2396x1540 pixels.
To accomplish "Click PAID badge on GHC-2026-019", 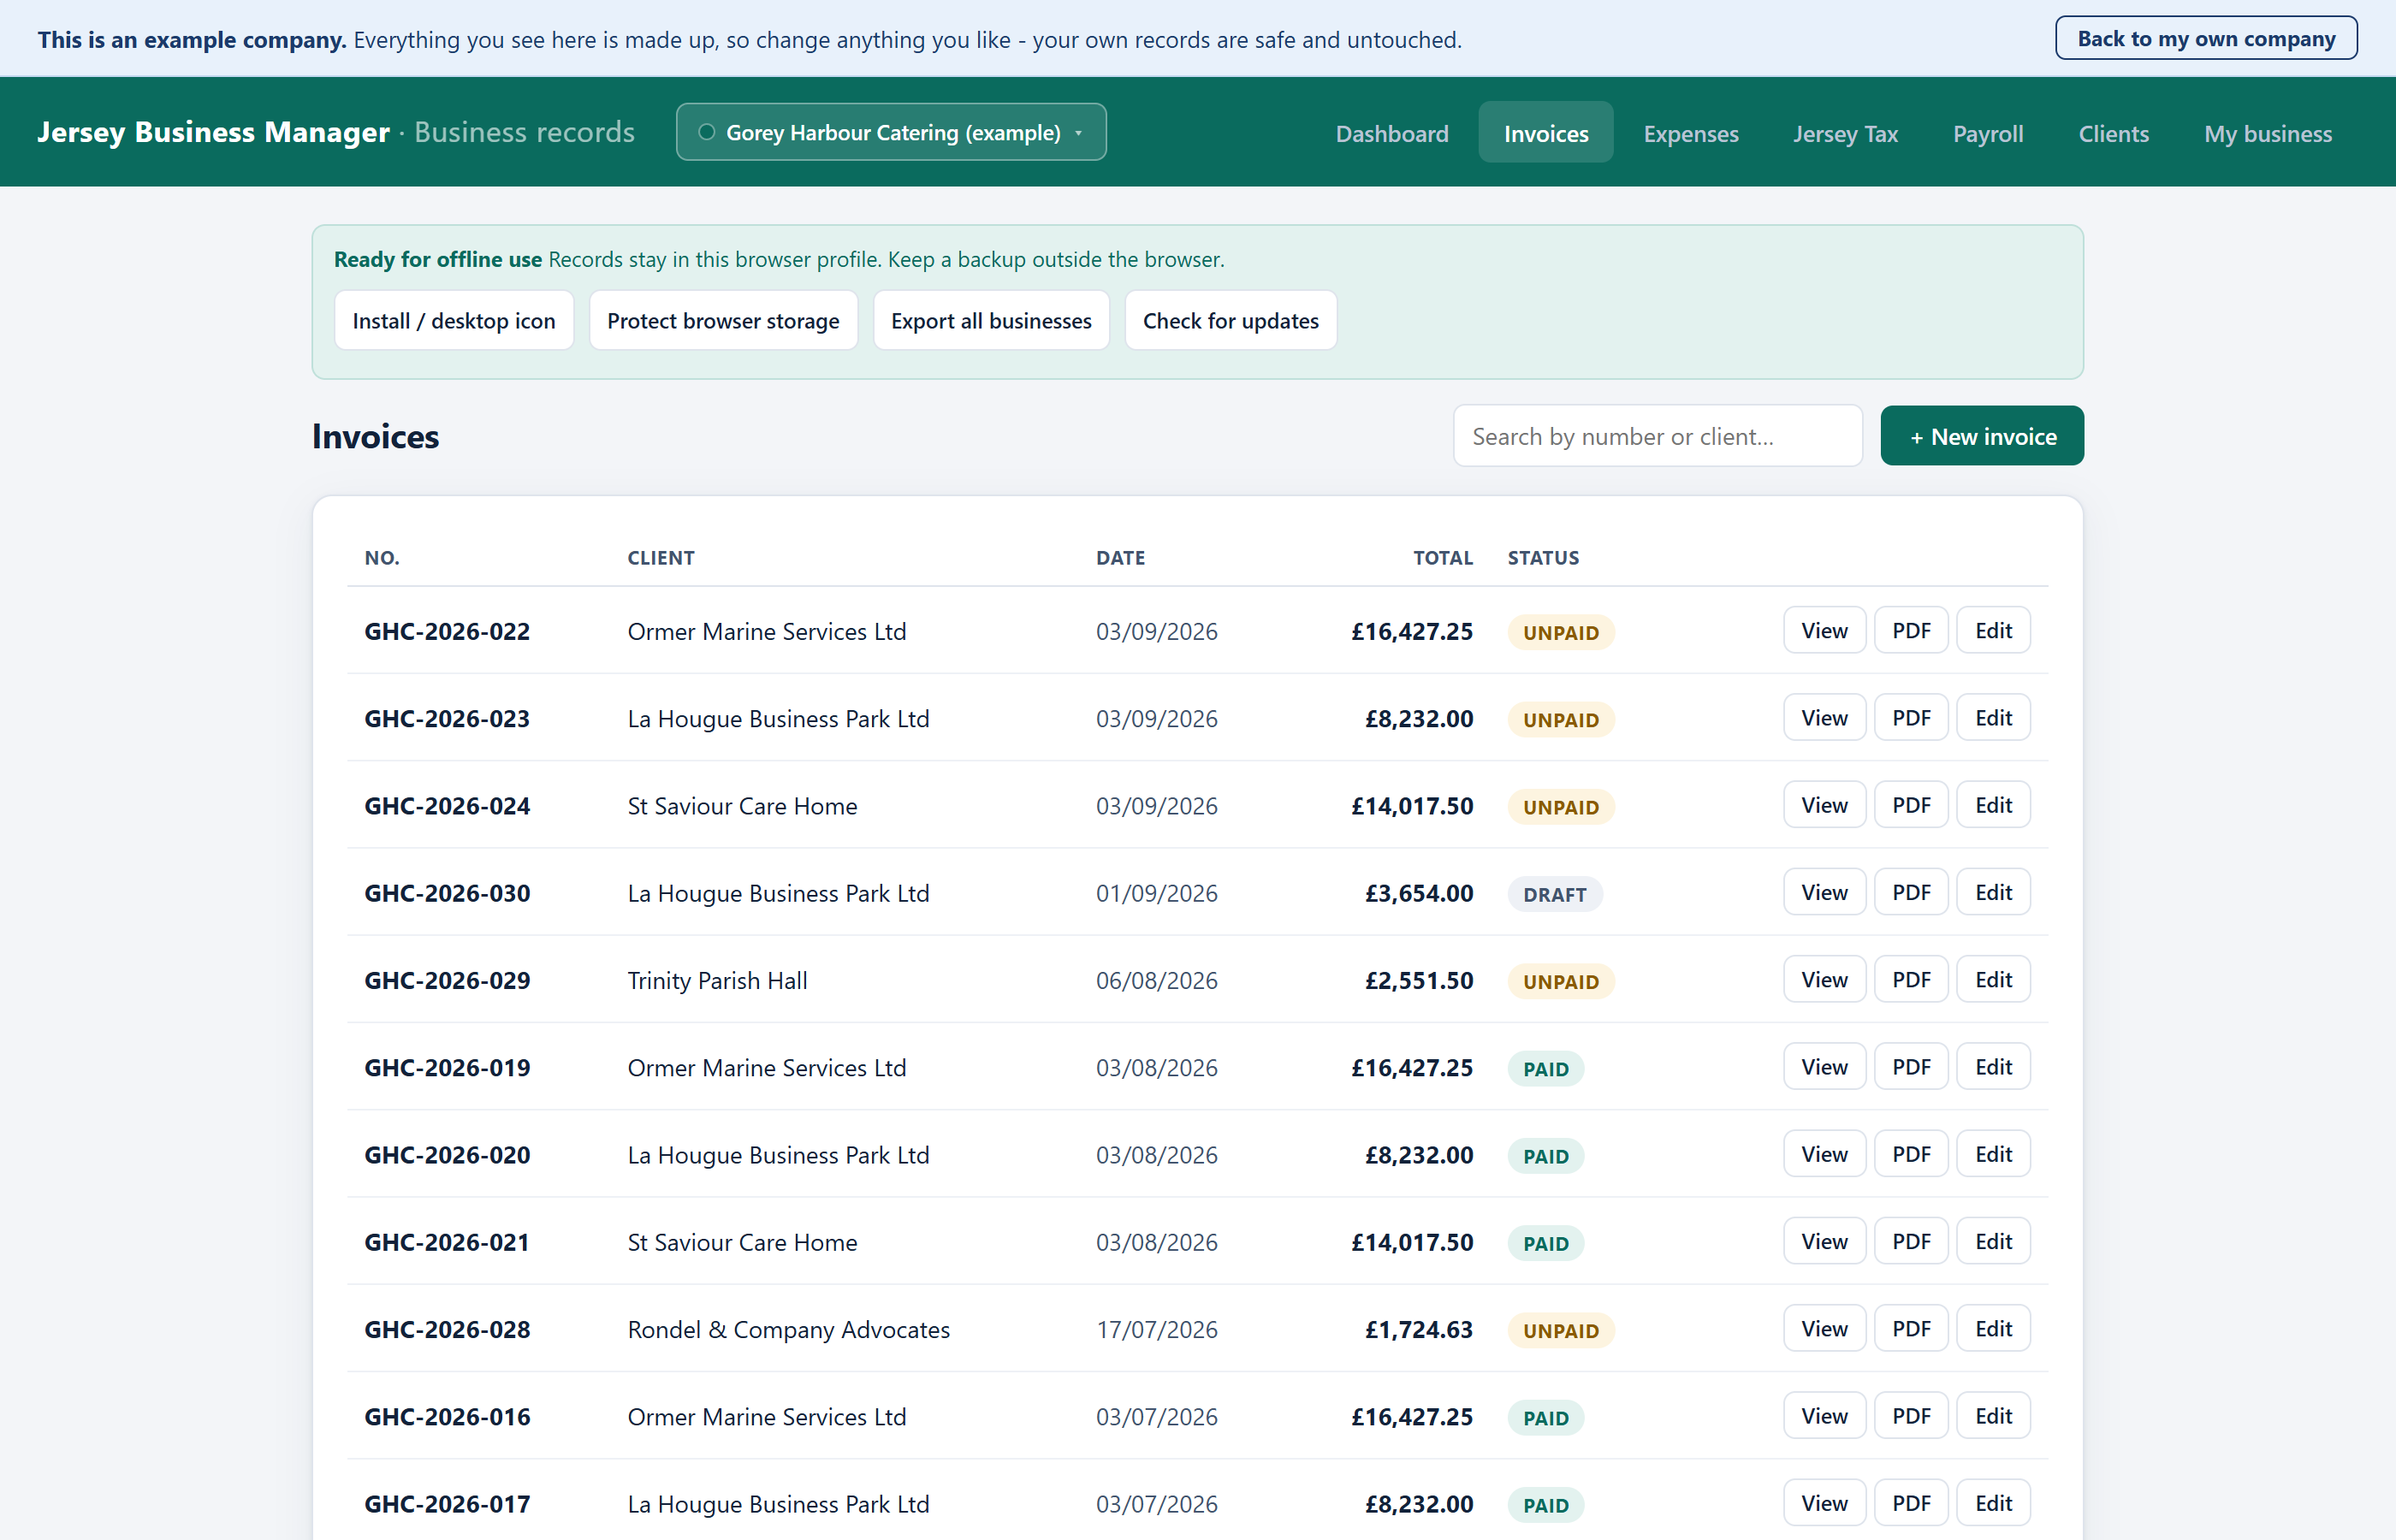I will point(1545,1068).
